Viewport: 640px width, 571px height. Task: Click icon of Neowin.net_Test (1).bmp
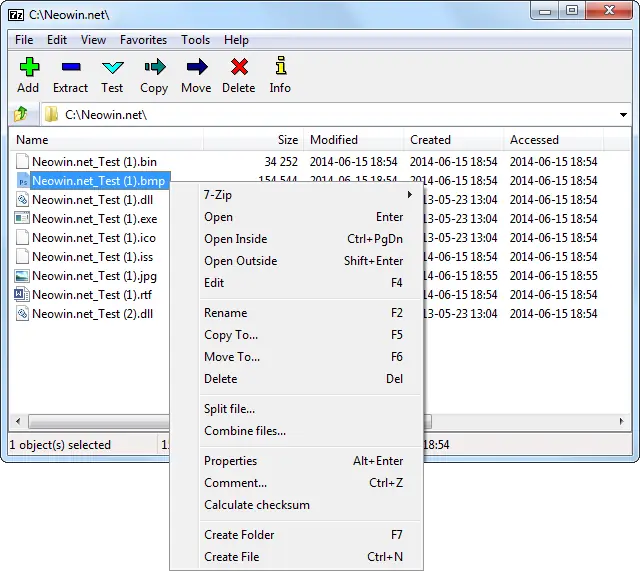[x=22, y=181]
